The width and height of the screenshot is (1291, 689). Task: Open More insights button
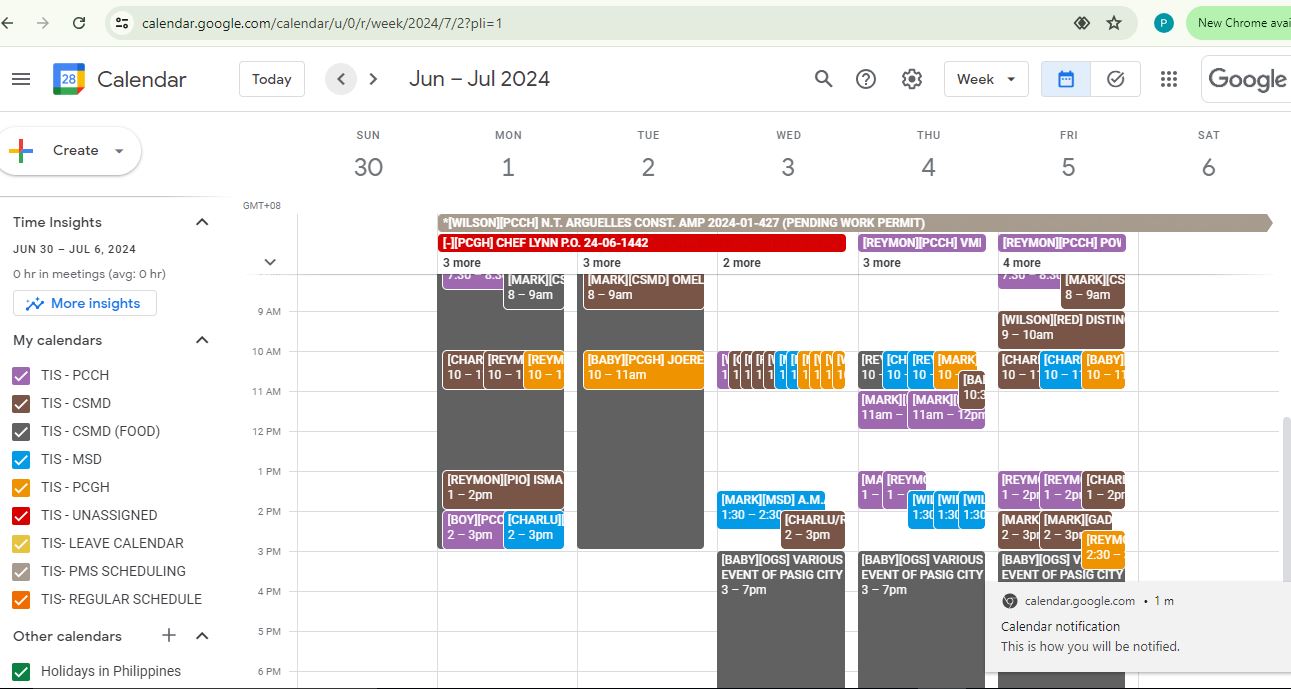pyautogui.click(x=85, y=303)
